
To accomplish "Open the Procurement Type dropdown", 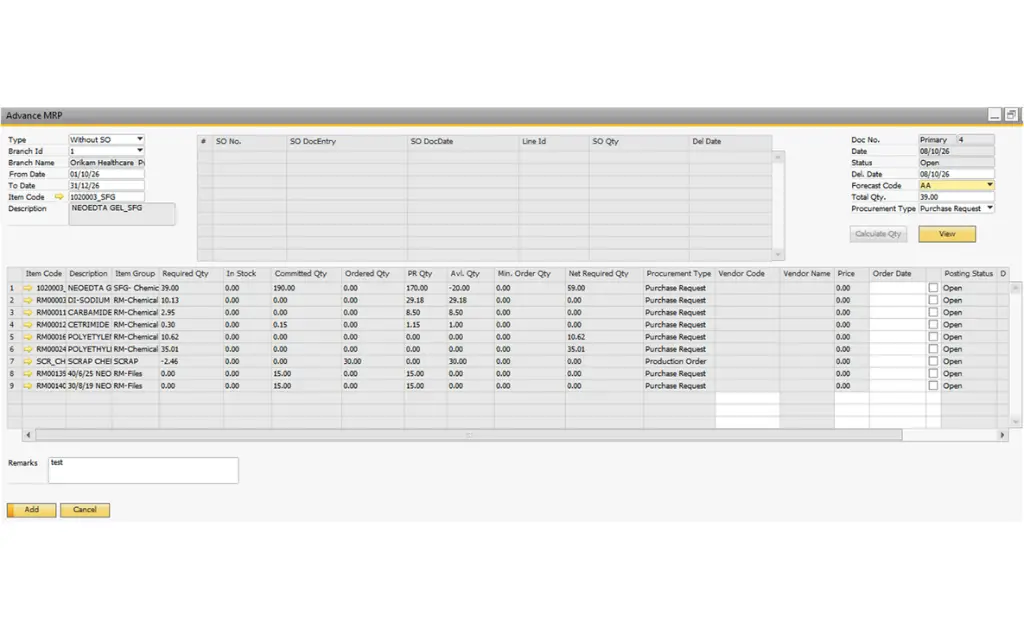I will point(989,208).
